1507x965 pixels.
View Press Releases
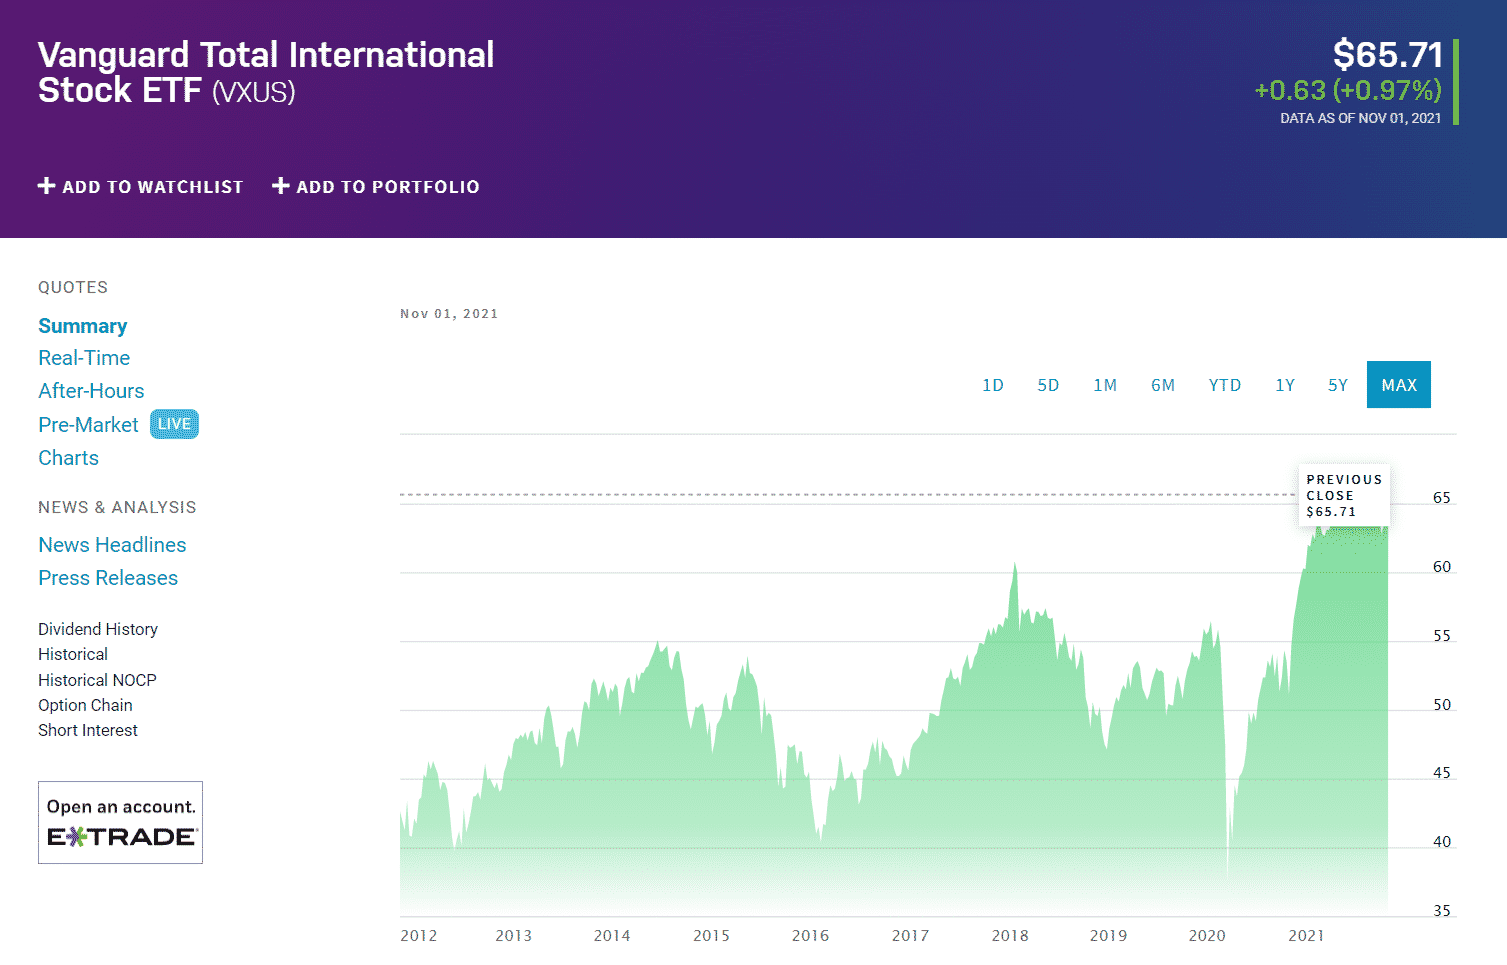coord(108,578)
